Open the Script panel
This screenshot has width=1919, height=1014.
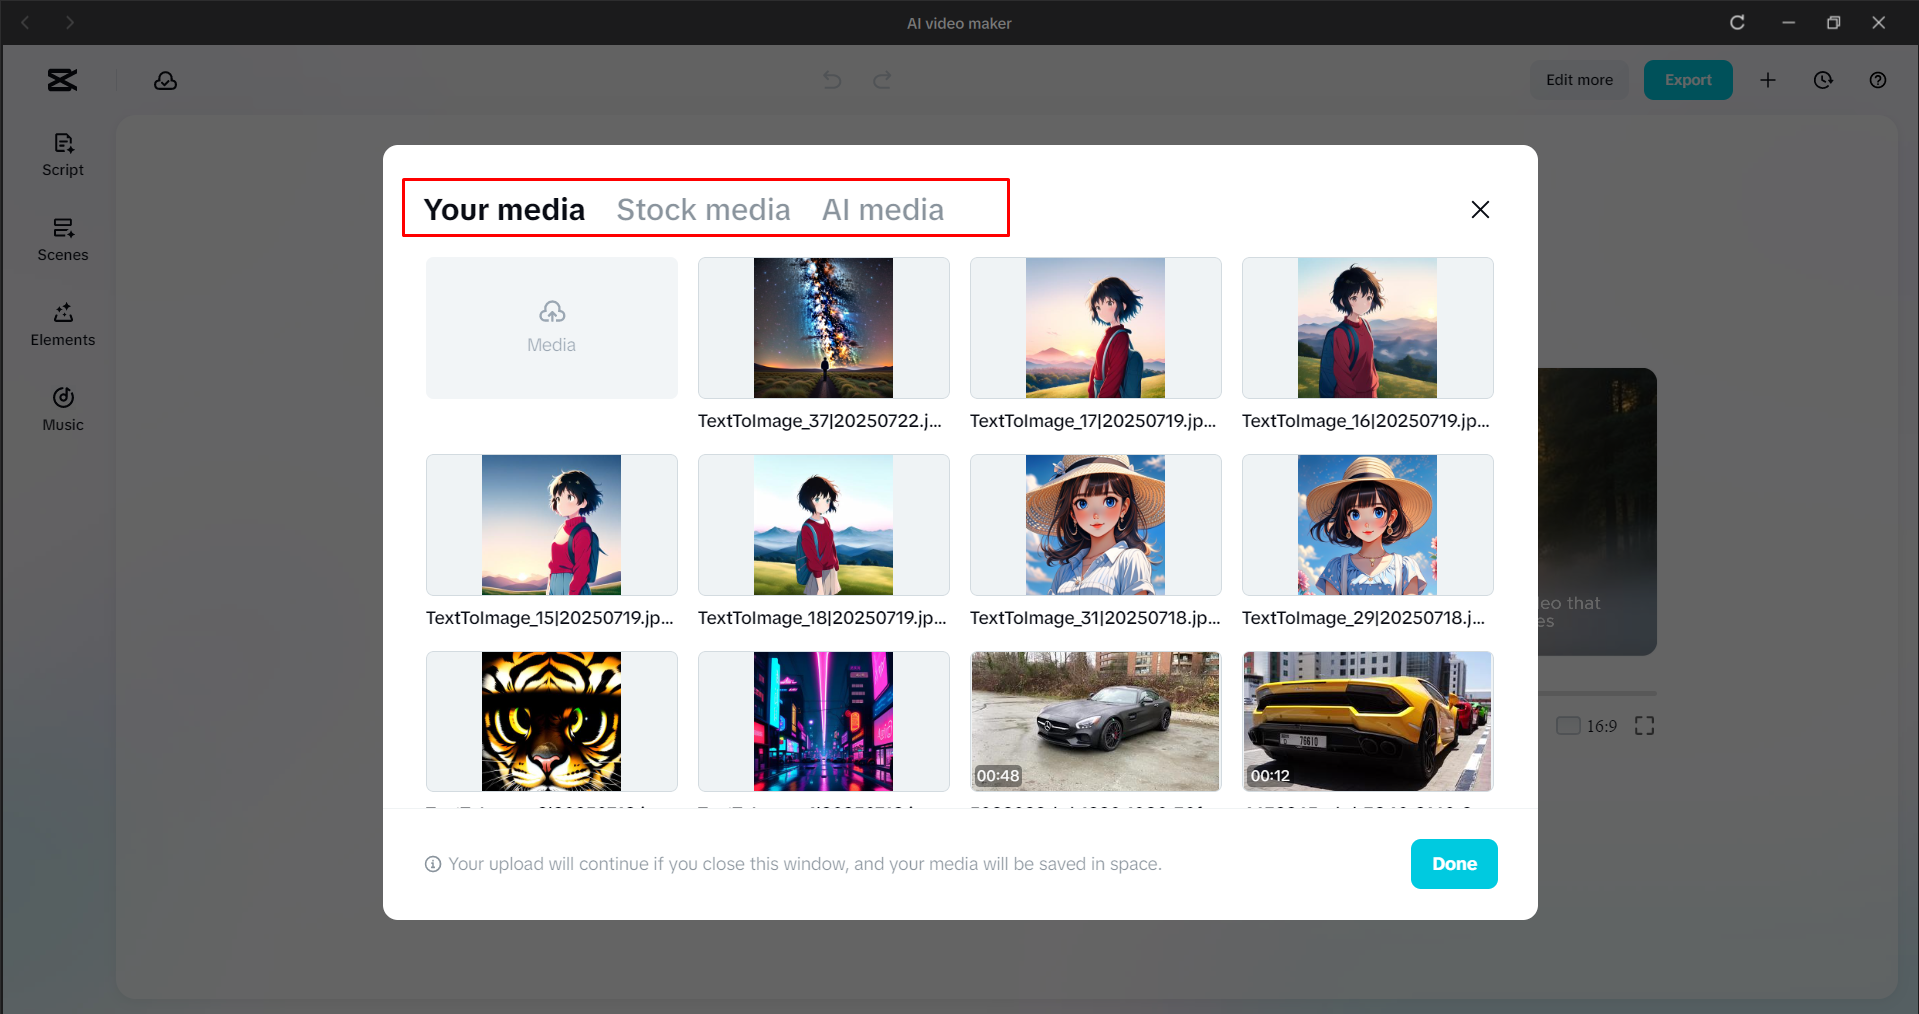point(62,154)
